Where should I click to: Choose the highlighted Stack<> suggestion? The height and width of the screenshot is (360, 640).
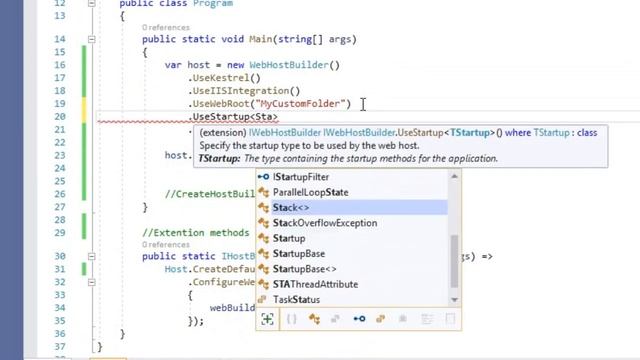click(x=352, y=208)
